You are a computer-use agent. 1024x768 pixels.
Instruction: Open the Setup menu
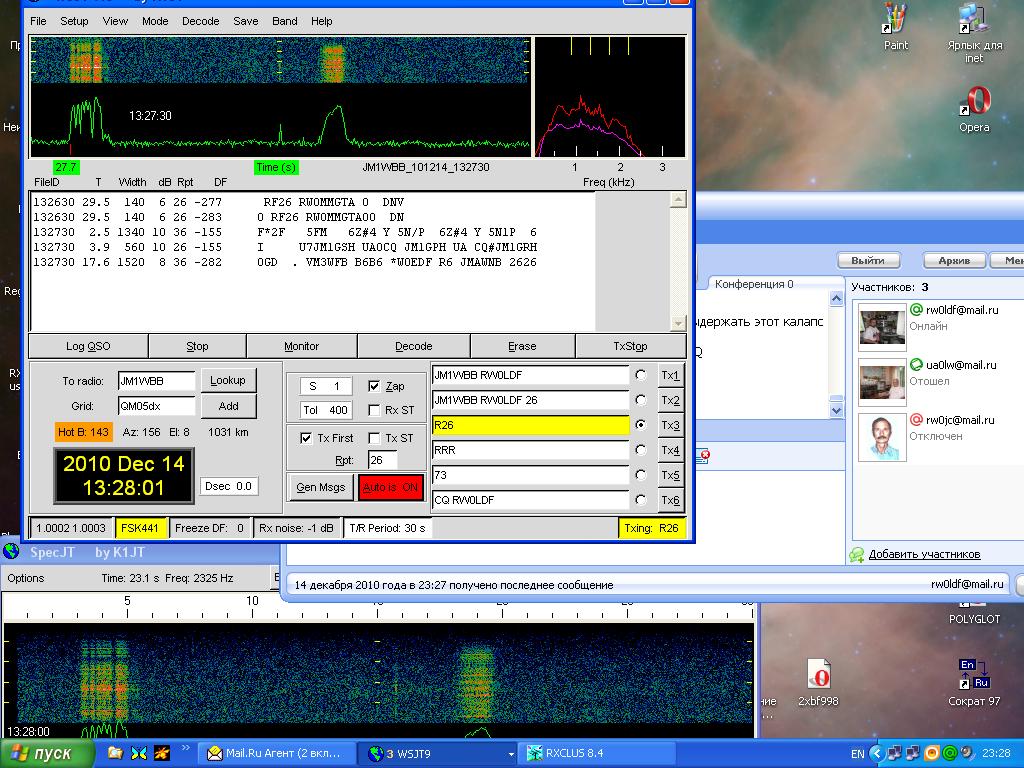click(74, 21)
